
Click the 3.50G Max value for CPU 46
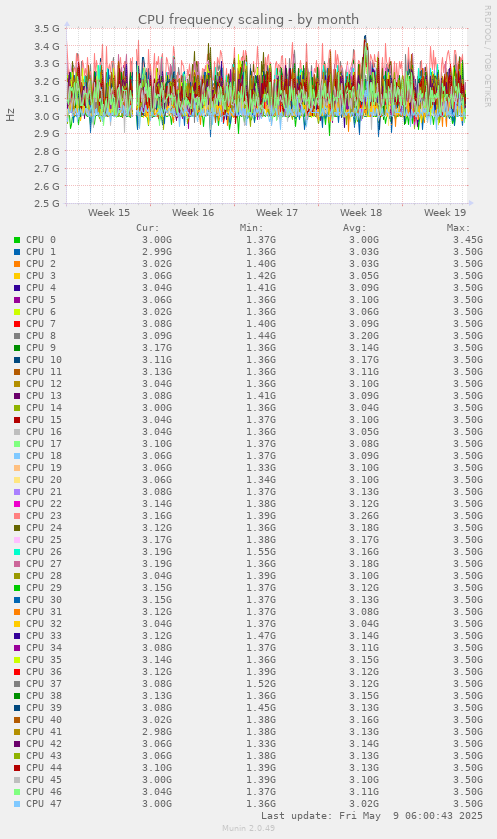(468, 791)
